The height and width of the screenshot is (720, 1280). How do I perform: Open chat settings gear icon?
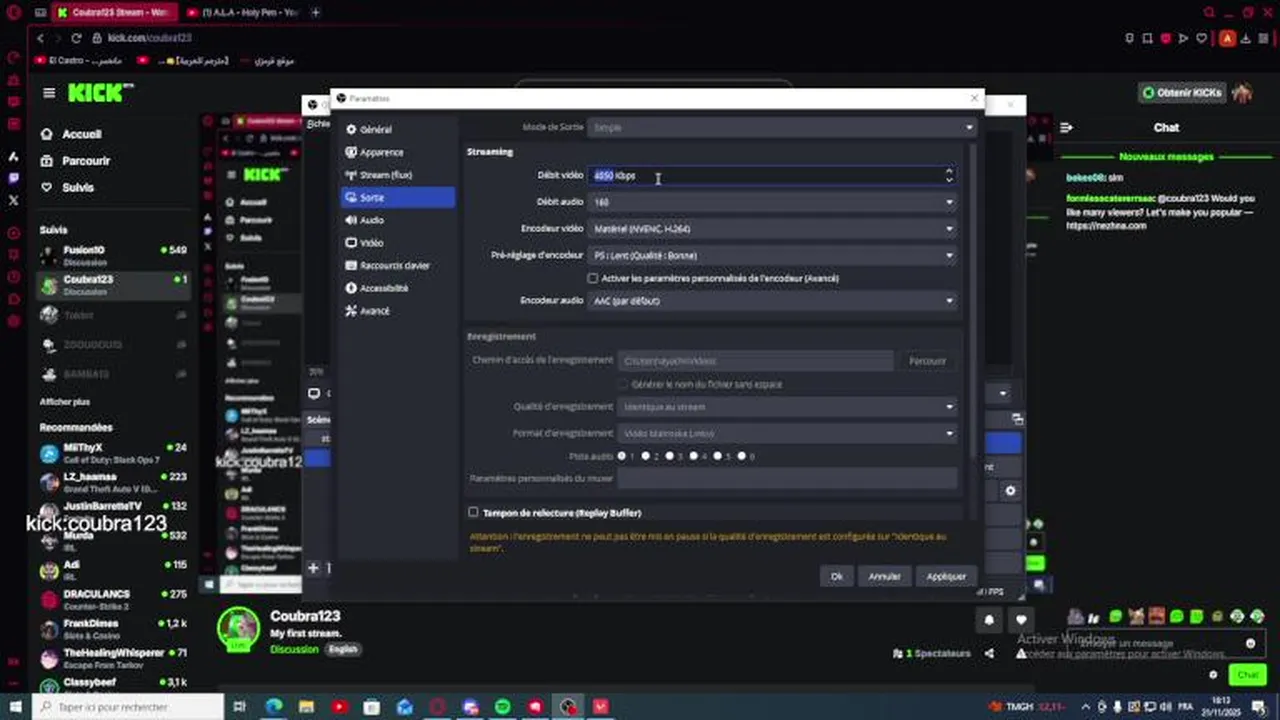pos(1213,675)
